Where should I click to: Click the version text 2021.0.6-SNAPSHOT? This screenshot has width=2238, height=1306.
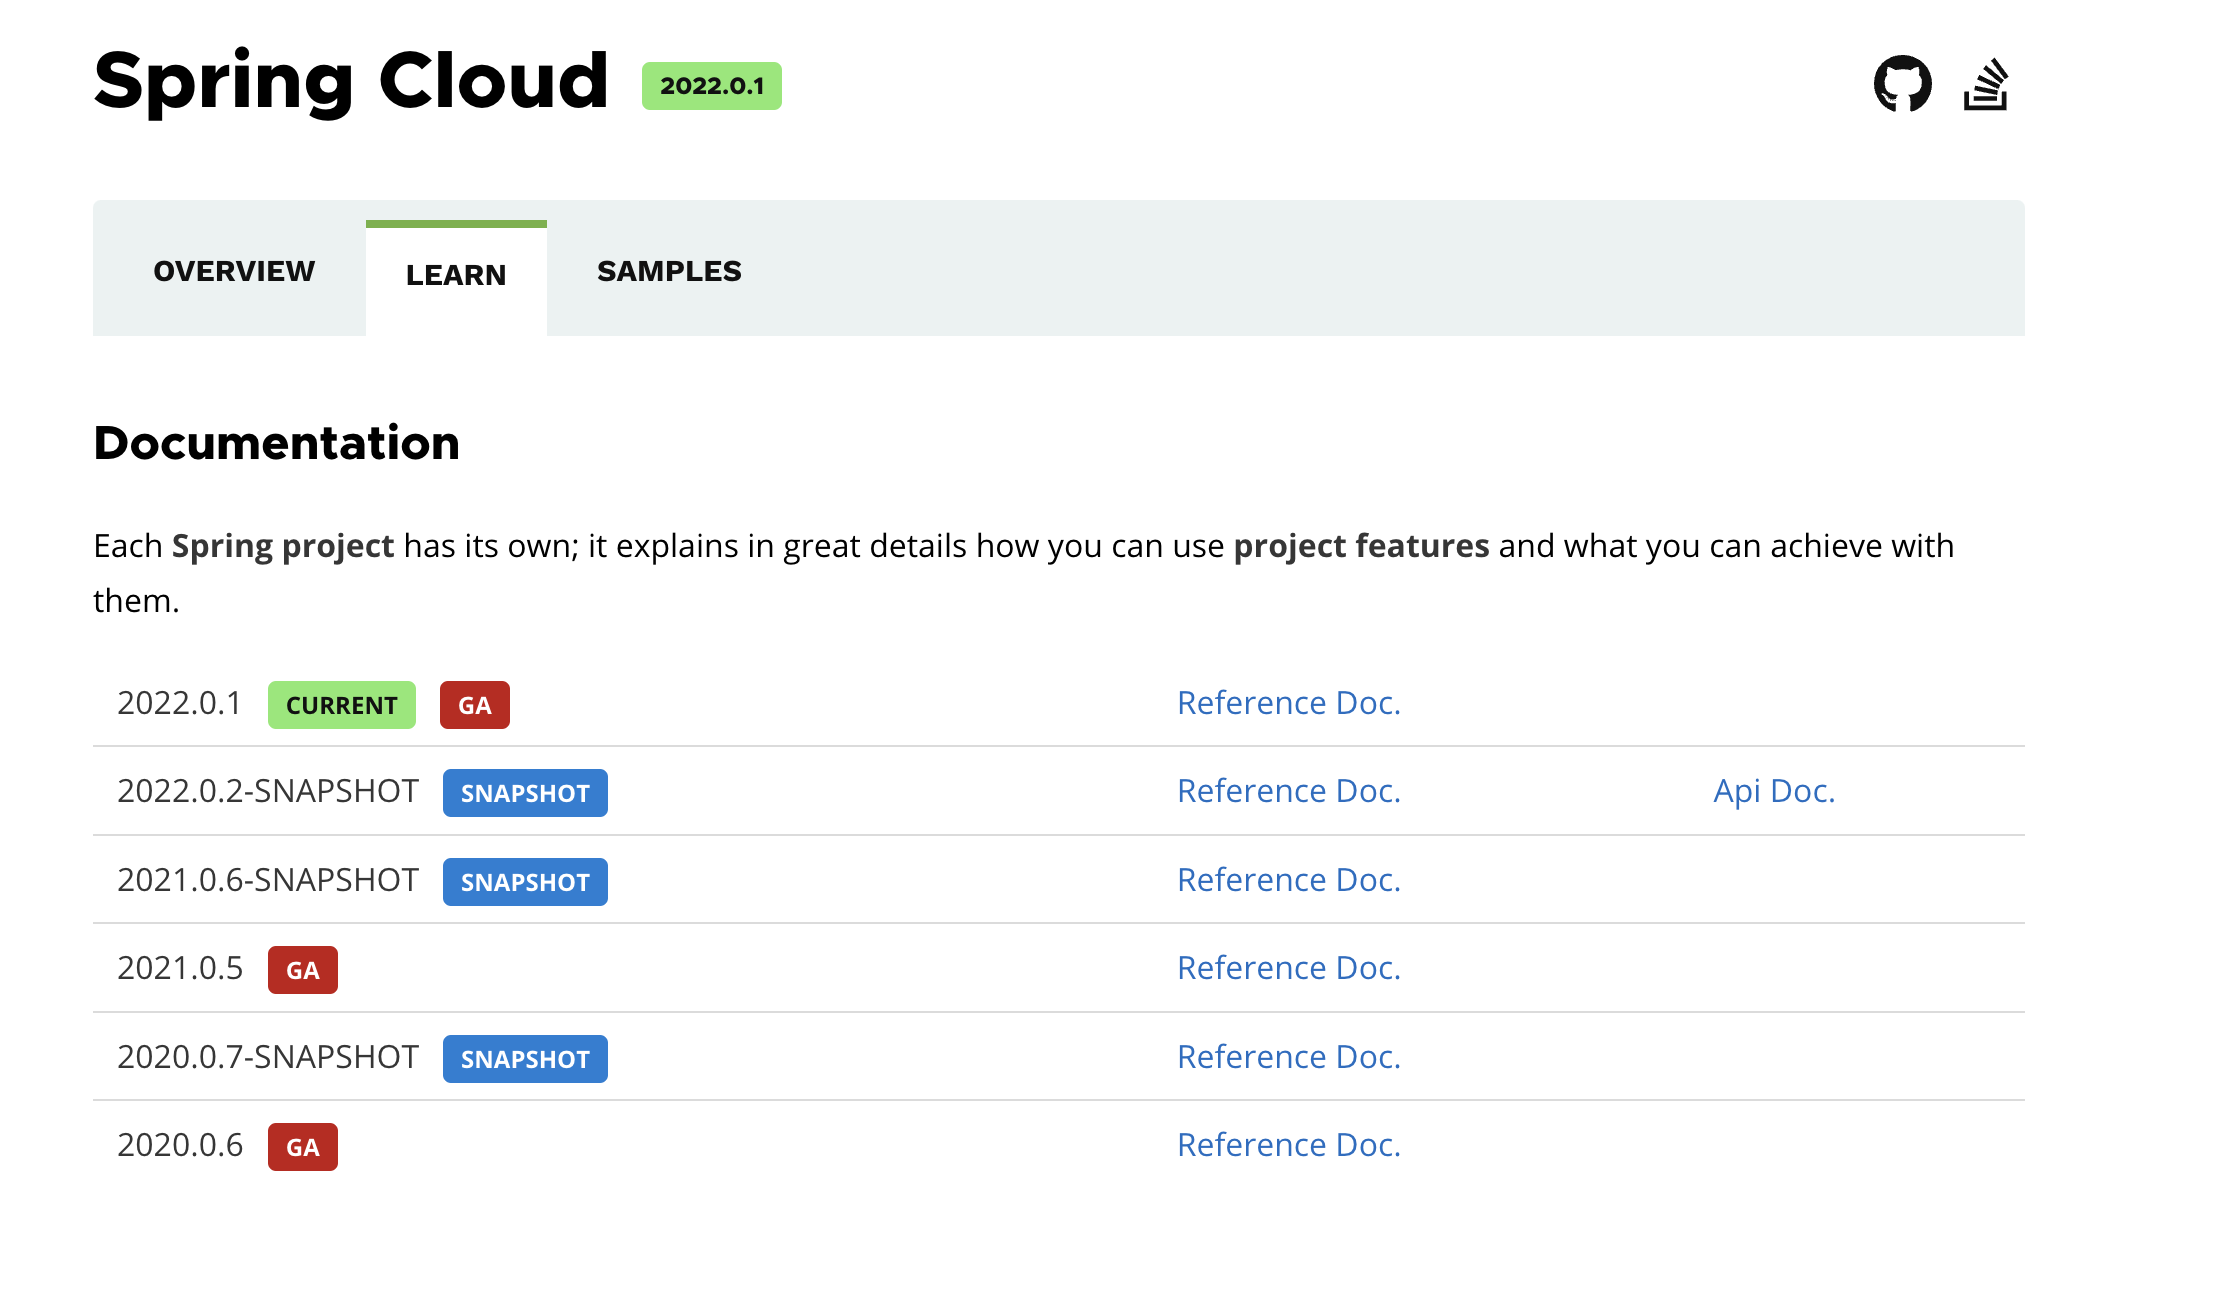pyautogui.click(x=268, y=880)
